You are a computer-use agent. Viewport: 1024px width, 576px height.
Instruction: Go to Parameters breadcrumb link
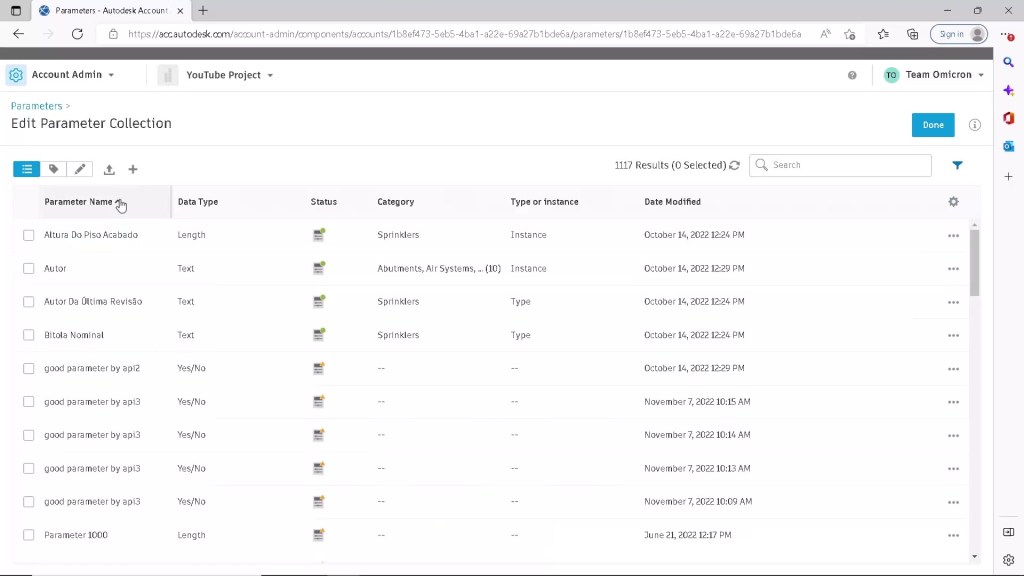pos(37,106)
